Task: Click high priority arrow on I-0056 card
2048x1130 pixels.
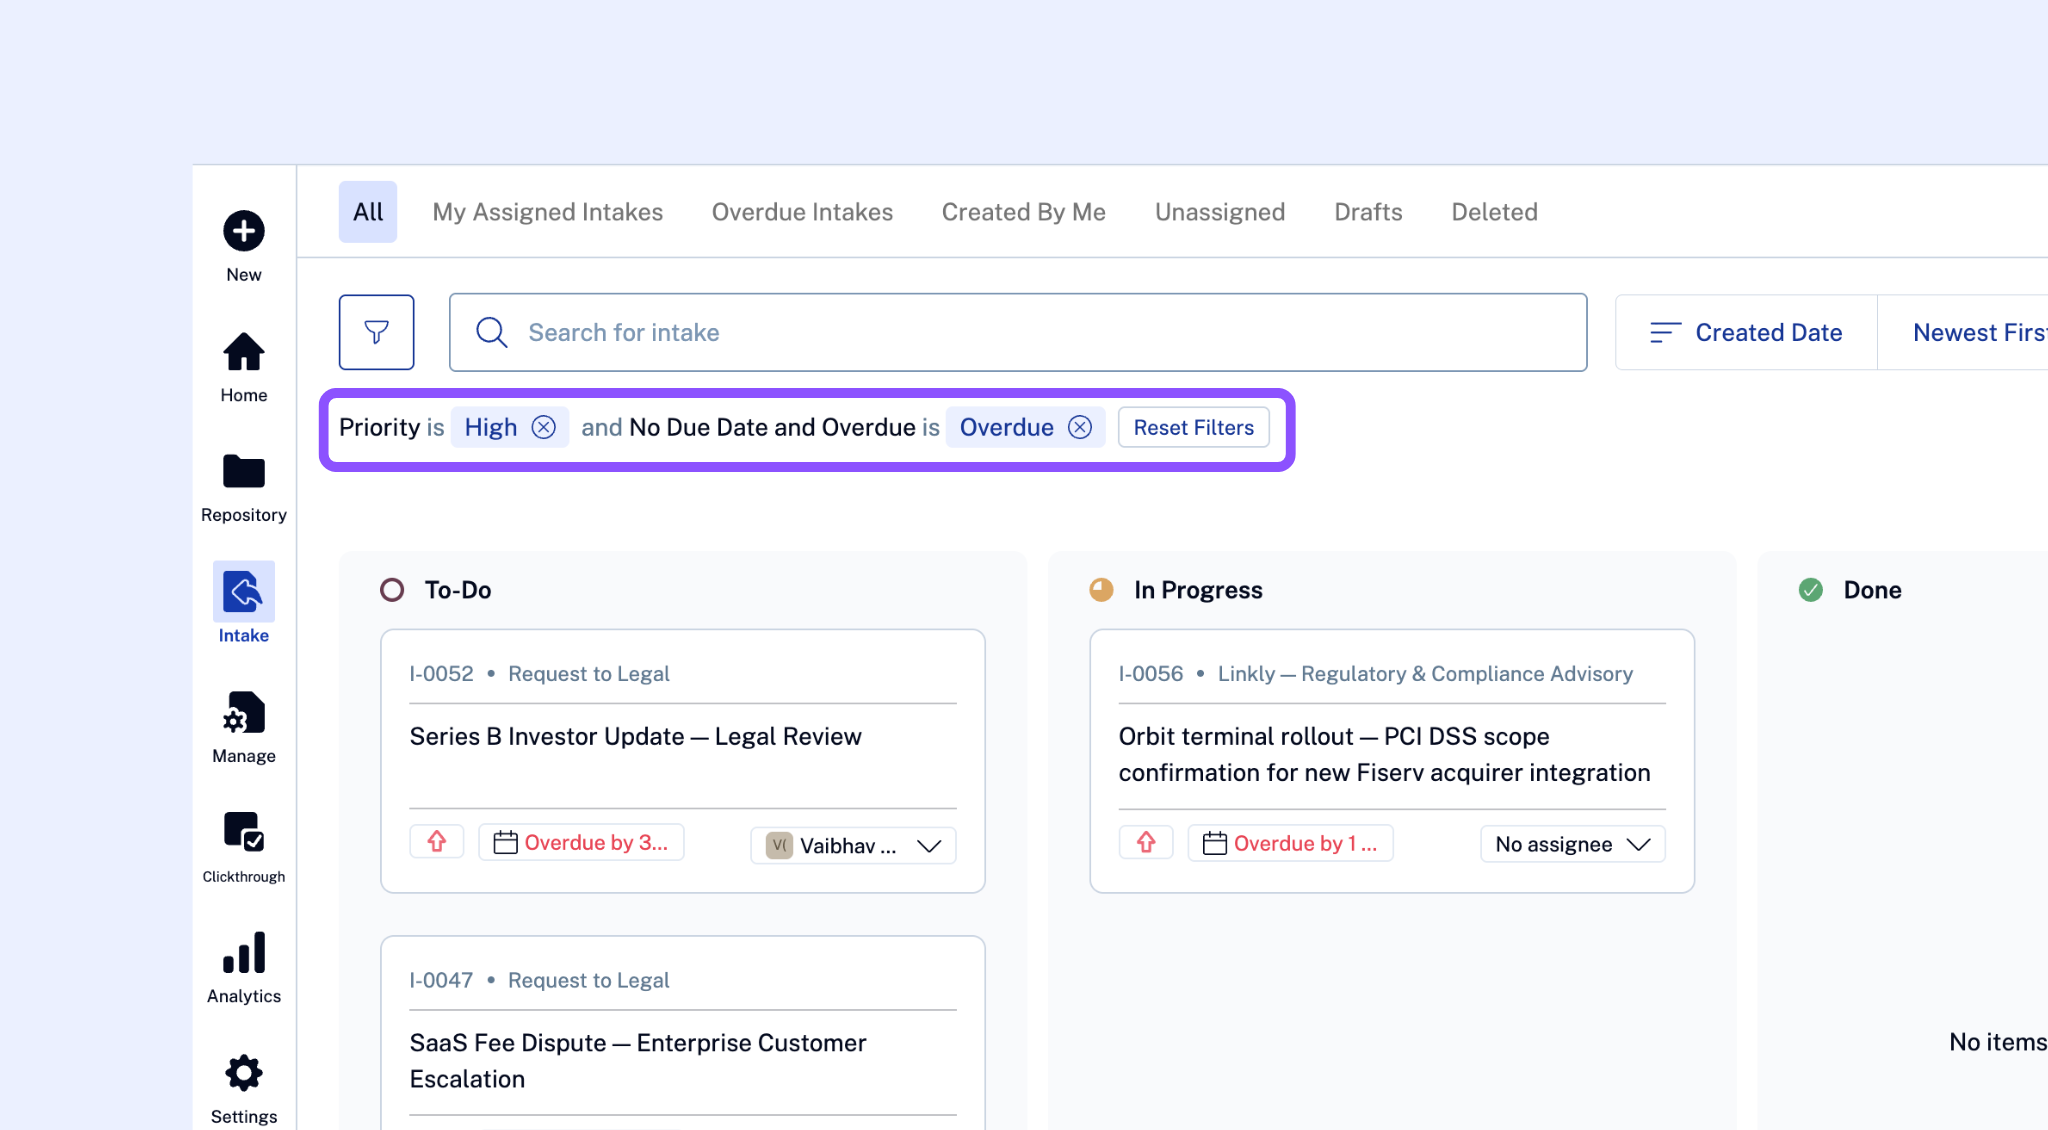Action: (x=1146, y=843)
